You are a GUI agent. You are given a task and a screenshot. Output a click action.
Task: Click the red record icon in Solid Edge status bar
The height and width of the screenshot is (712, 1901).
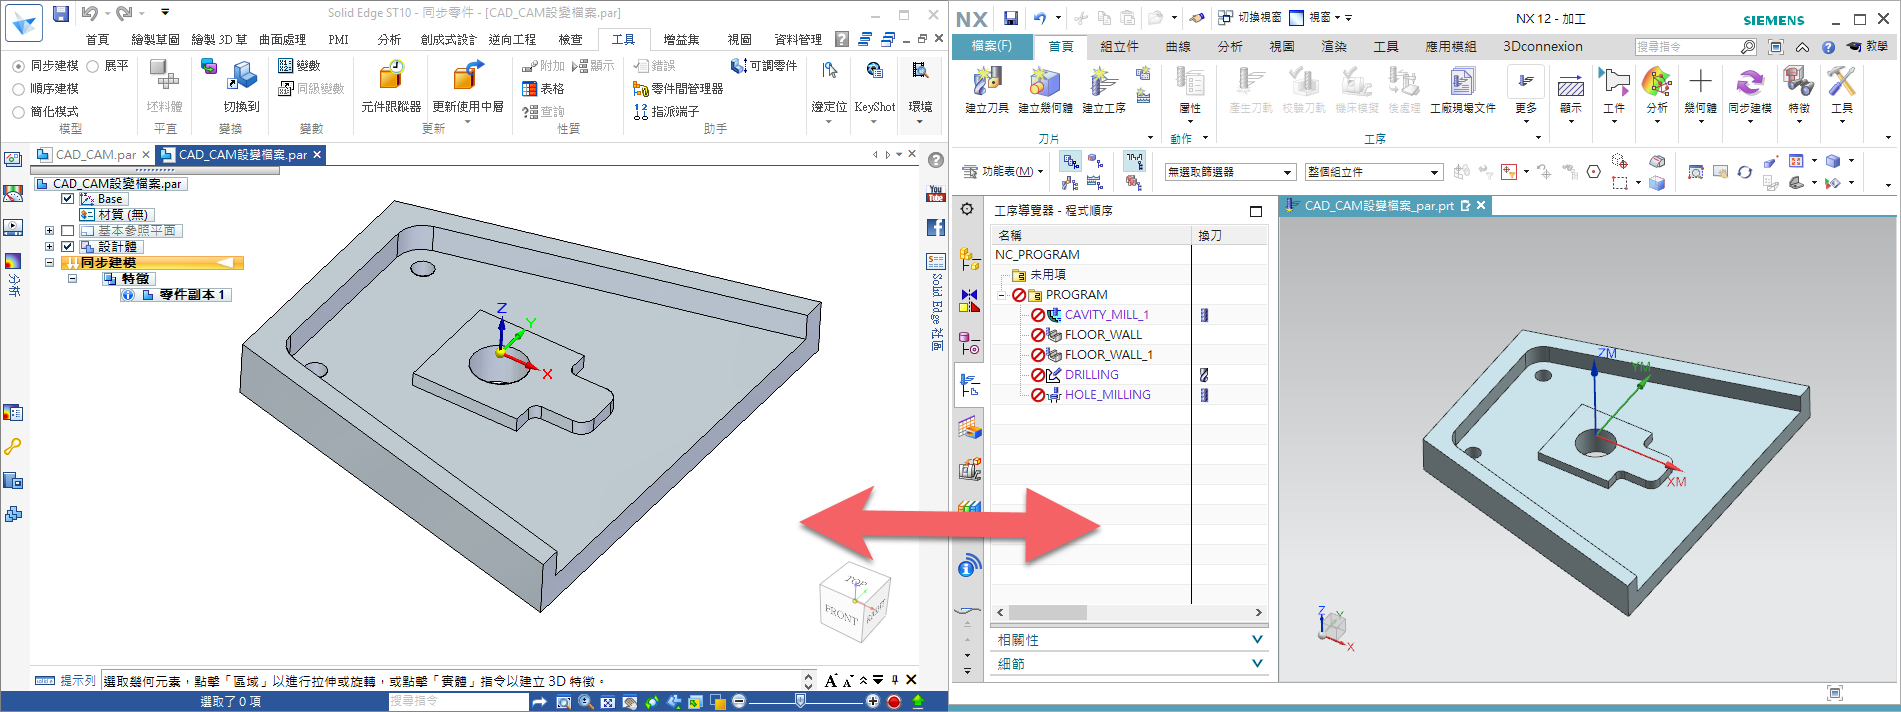pos(894,701)
